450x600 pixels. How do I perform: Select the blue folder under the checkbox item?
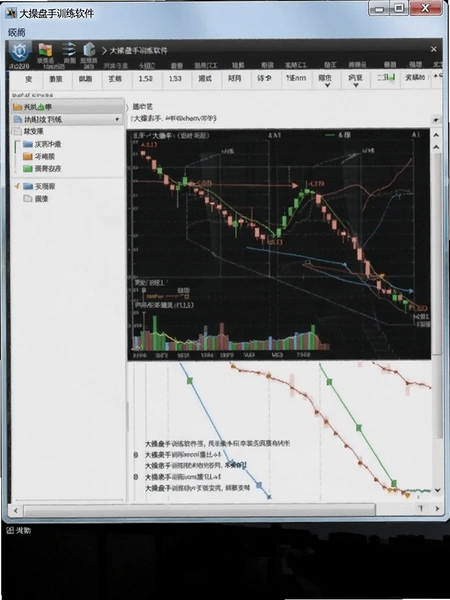coord(42,144)
